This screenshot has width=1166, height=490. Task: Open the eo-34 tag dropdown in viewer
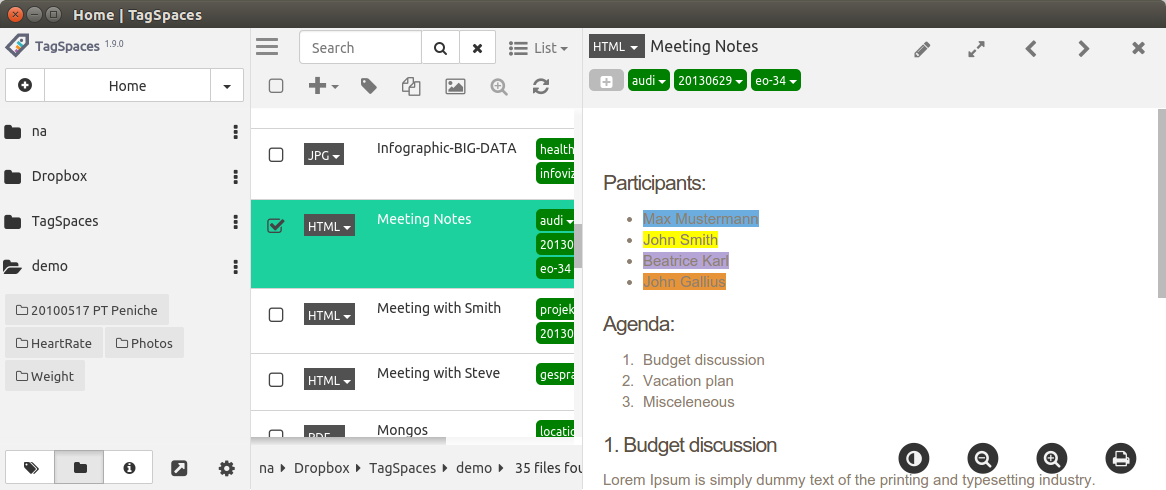(x=776, y=80)
